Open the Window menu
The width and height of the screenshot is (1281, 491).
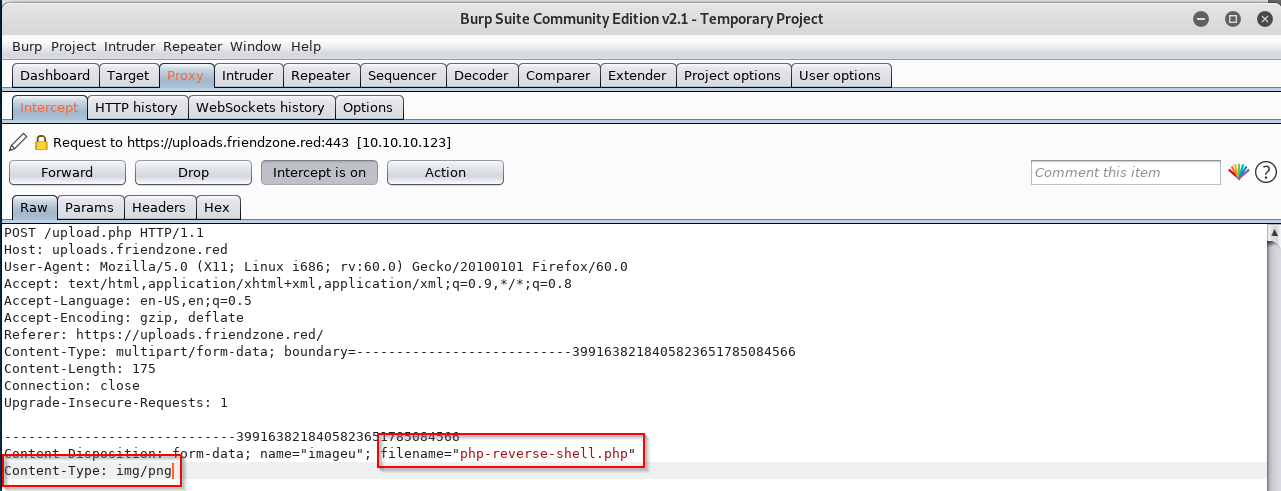click(256, 46)
